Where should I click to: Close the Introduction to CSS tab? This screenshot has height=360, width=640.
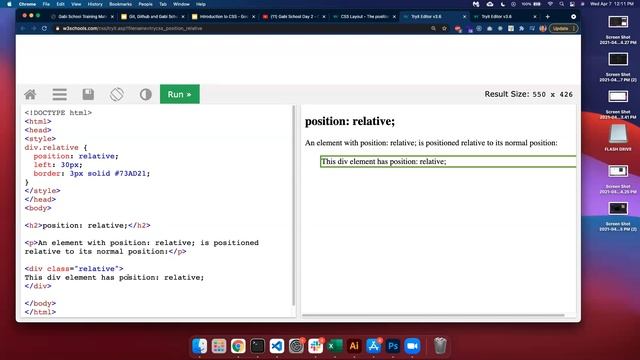[x=253, y=17]
